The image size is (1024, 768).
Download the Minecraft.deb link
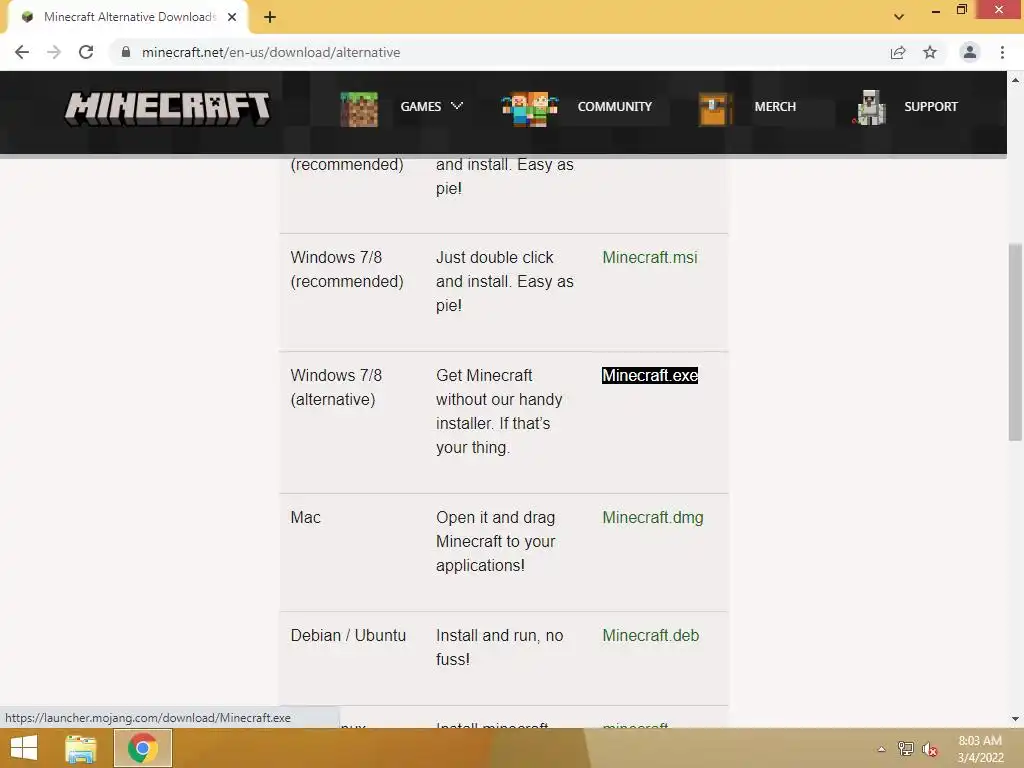point(650,635)
